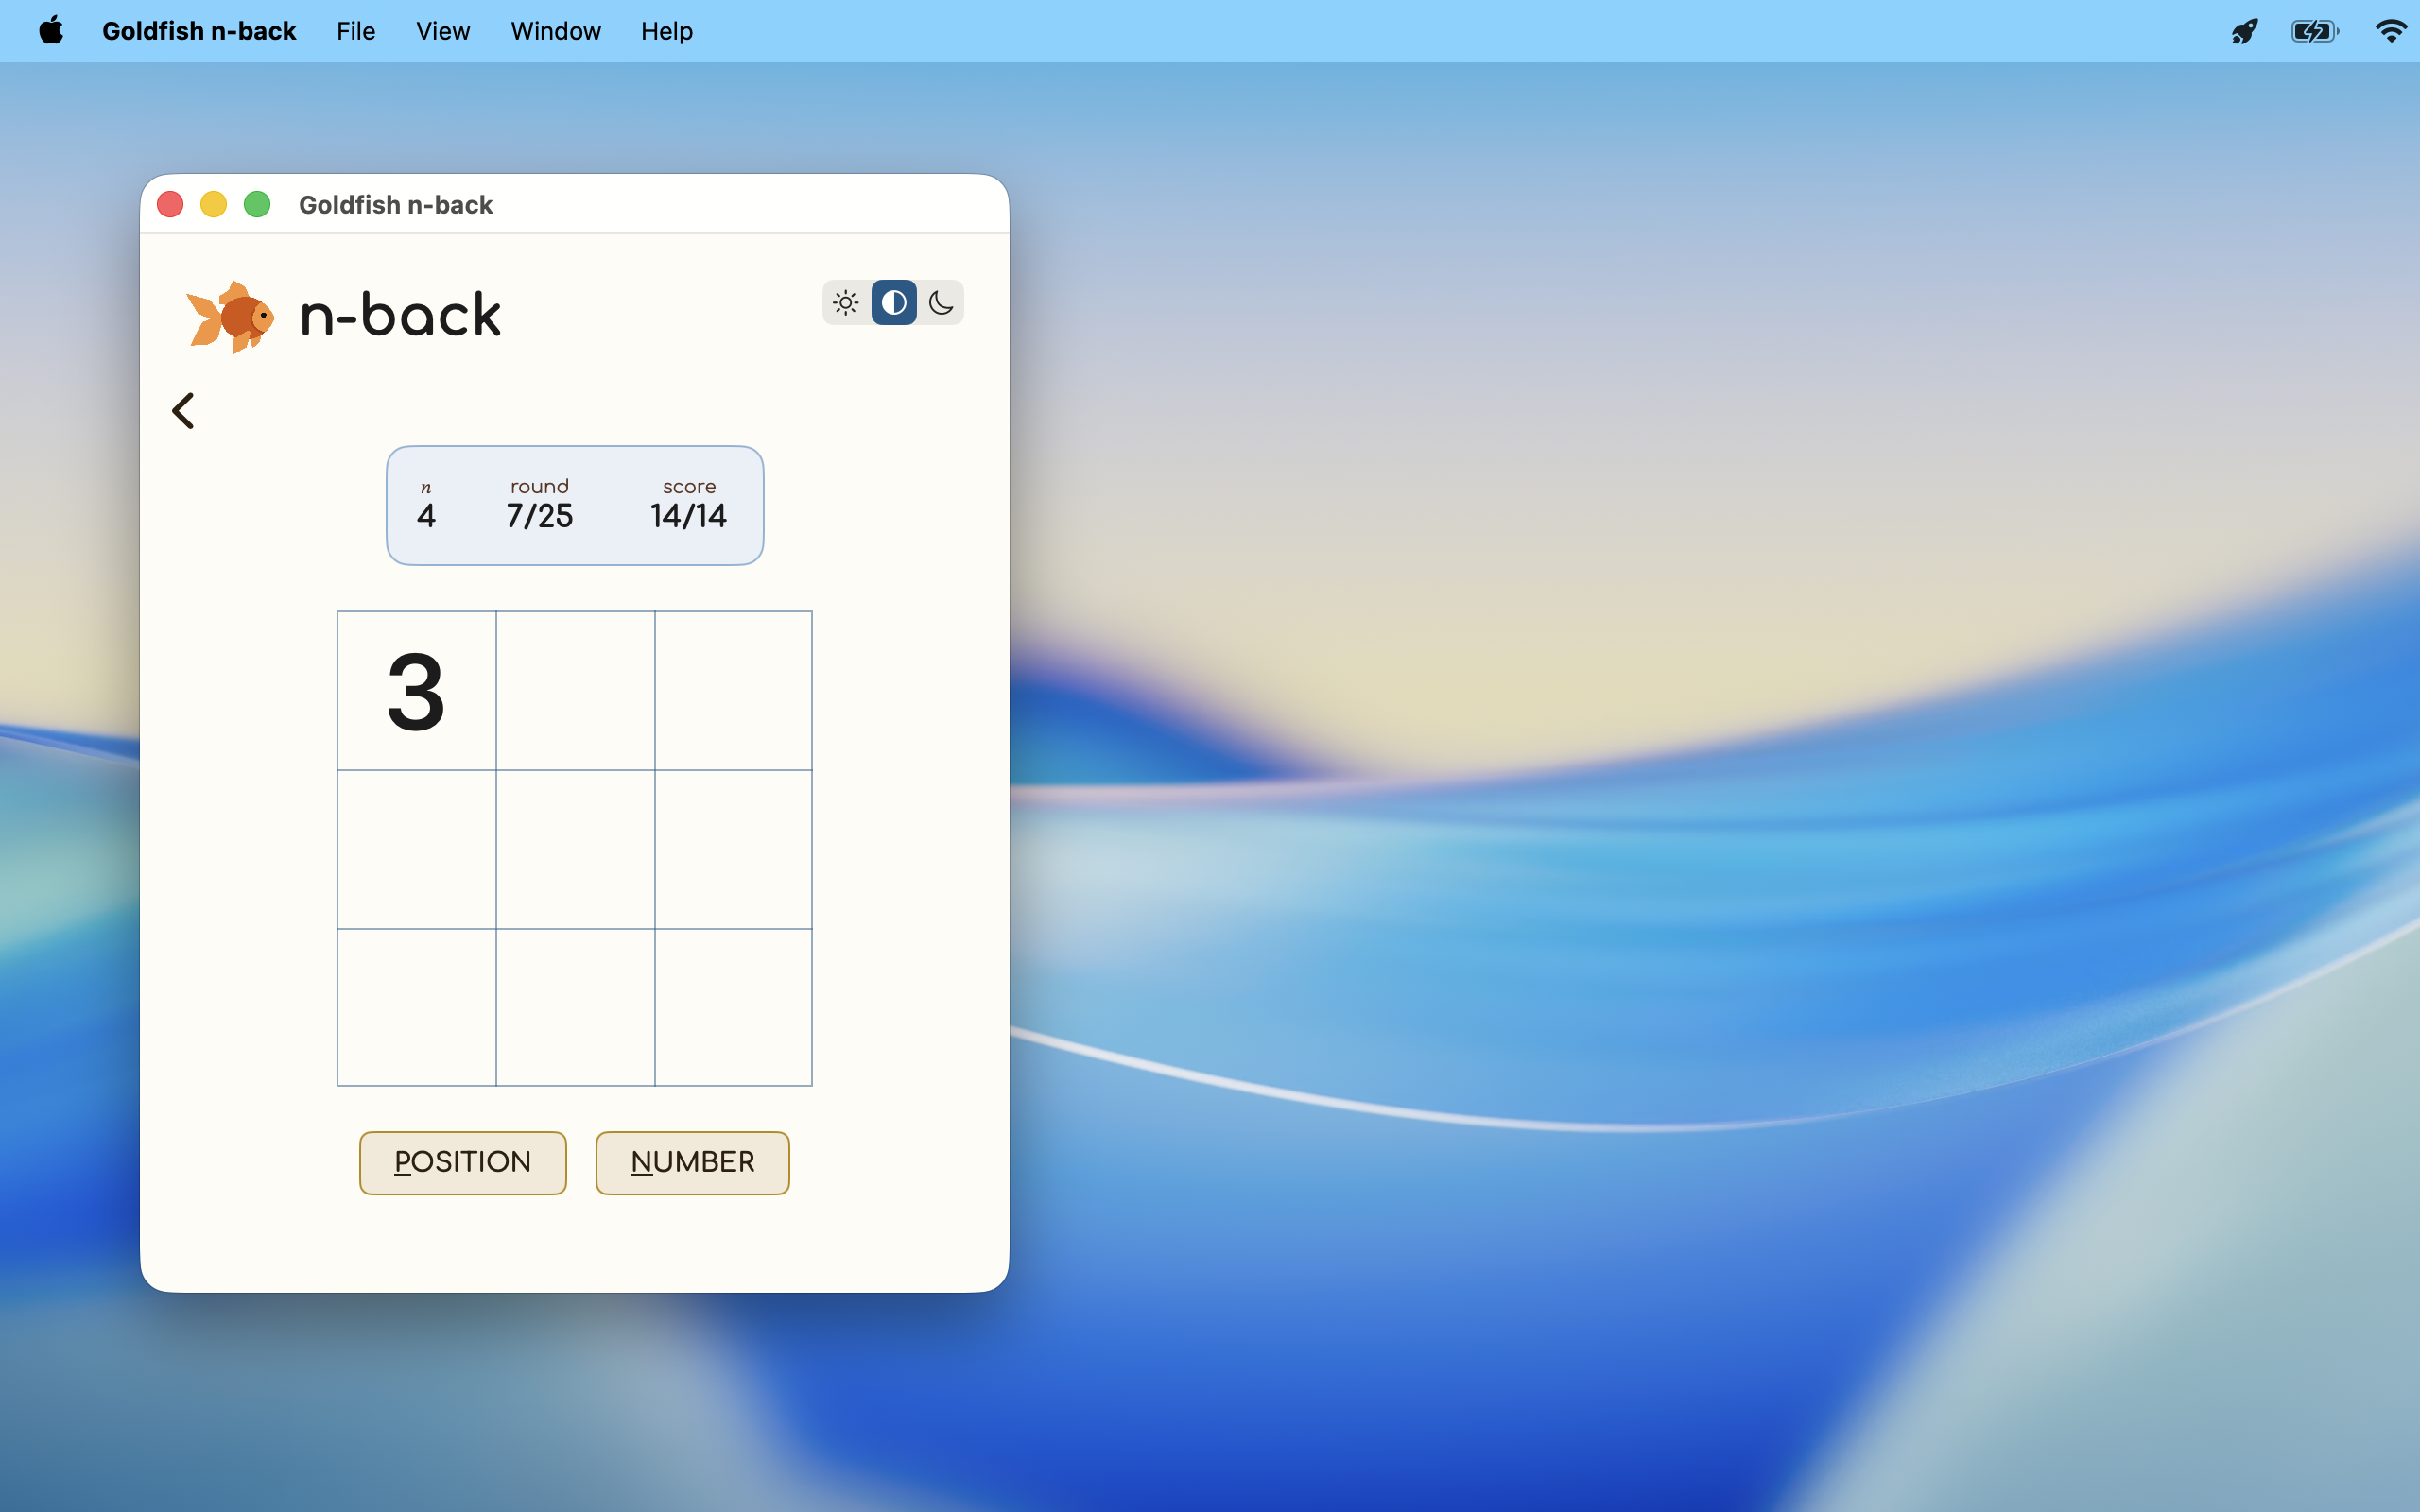Open the Goldfish n-back app menu
The width and height of the screenshot is (2420, 1512).
199,31
